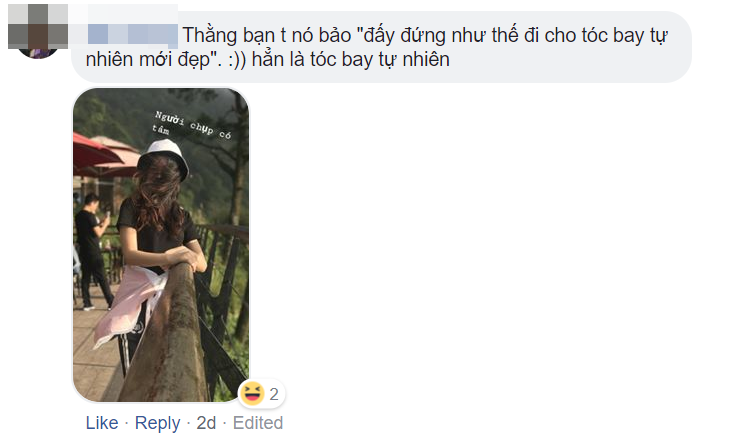The width and height of the screenshot is (739, 445).
Task: Click the Haha reaction emoji
Action: pyautogui.click(x=252, y=393)
